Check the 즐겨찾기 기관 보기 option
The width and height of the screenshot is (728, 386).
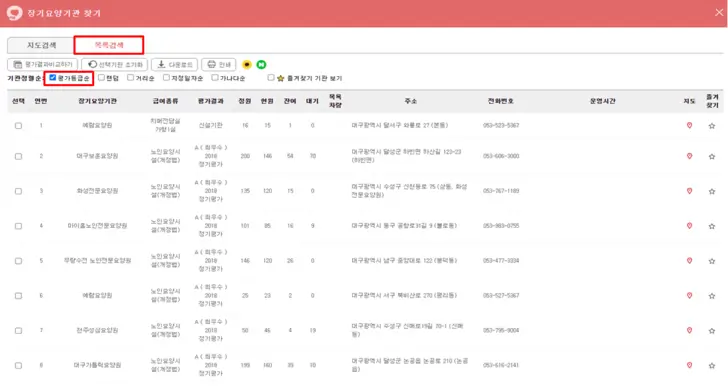coord(271,78)
